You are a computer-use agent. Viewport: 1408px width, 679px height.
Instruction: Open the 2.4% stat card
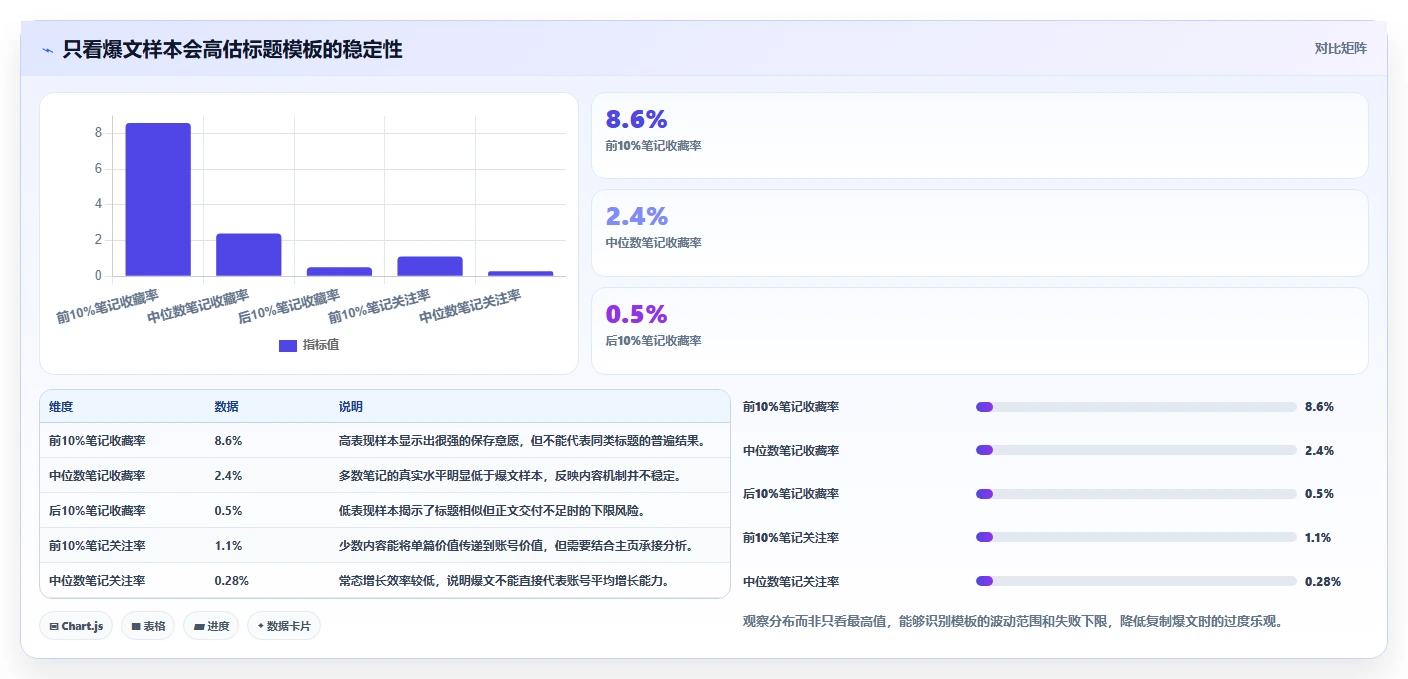pyautogui.click(x=979, y=233)
